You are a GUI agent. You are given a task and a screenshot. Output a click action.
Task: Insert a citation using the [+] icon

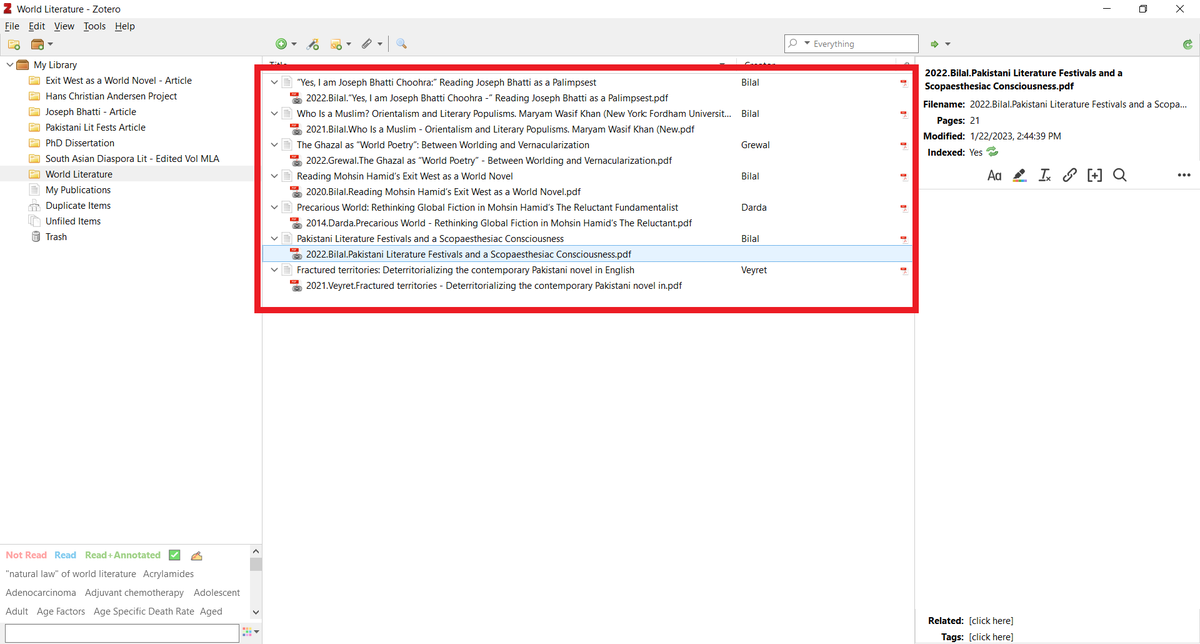pyautogui.click(x=1094, y=175)
